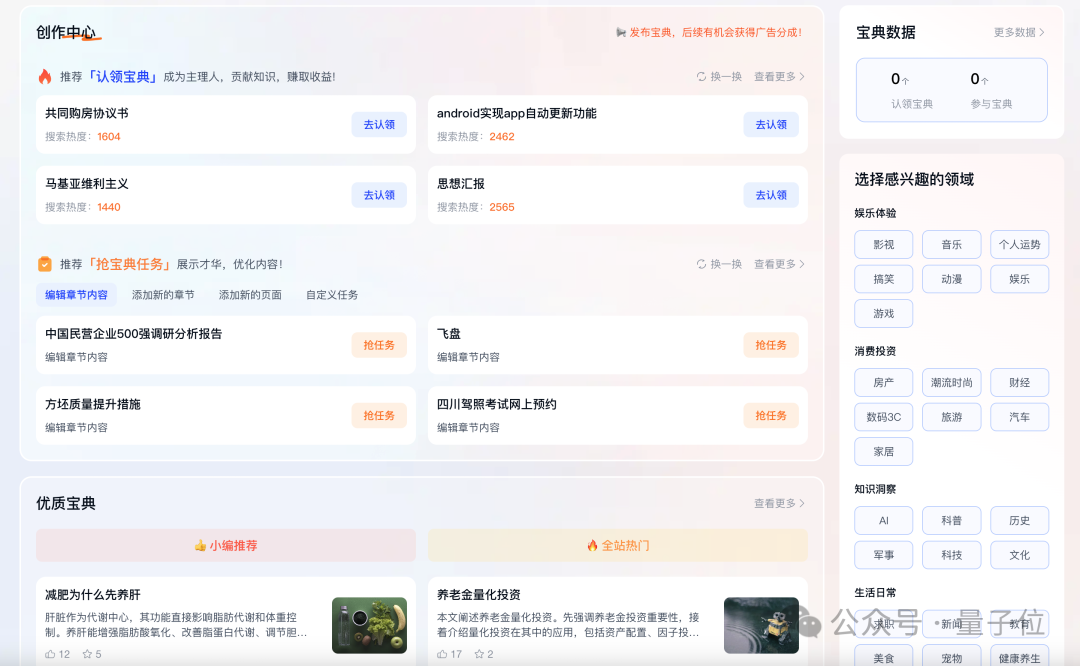Click 去认领 for 马基亚维利主义

pyautogui.click(x=379, y=195)
